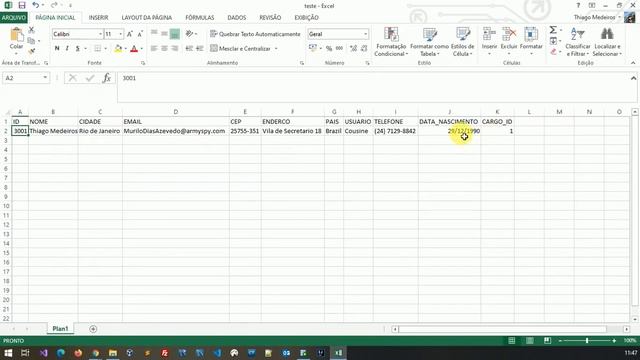Click Mesclar e Centralizar button

tap(241, 49)
